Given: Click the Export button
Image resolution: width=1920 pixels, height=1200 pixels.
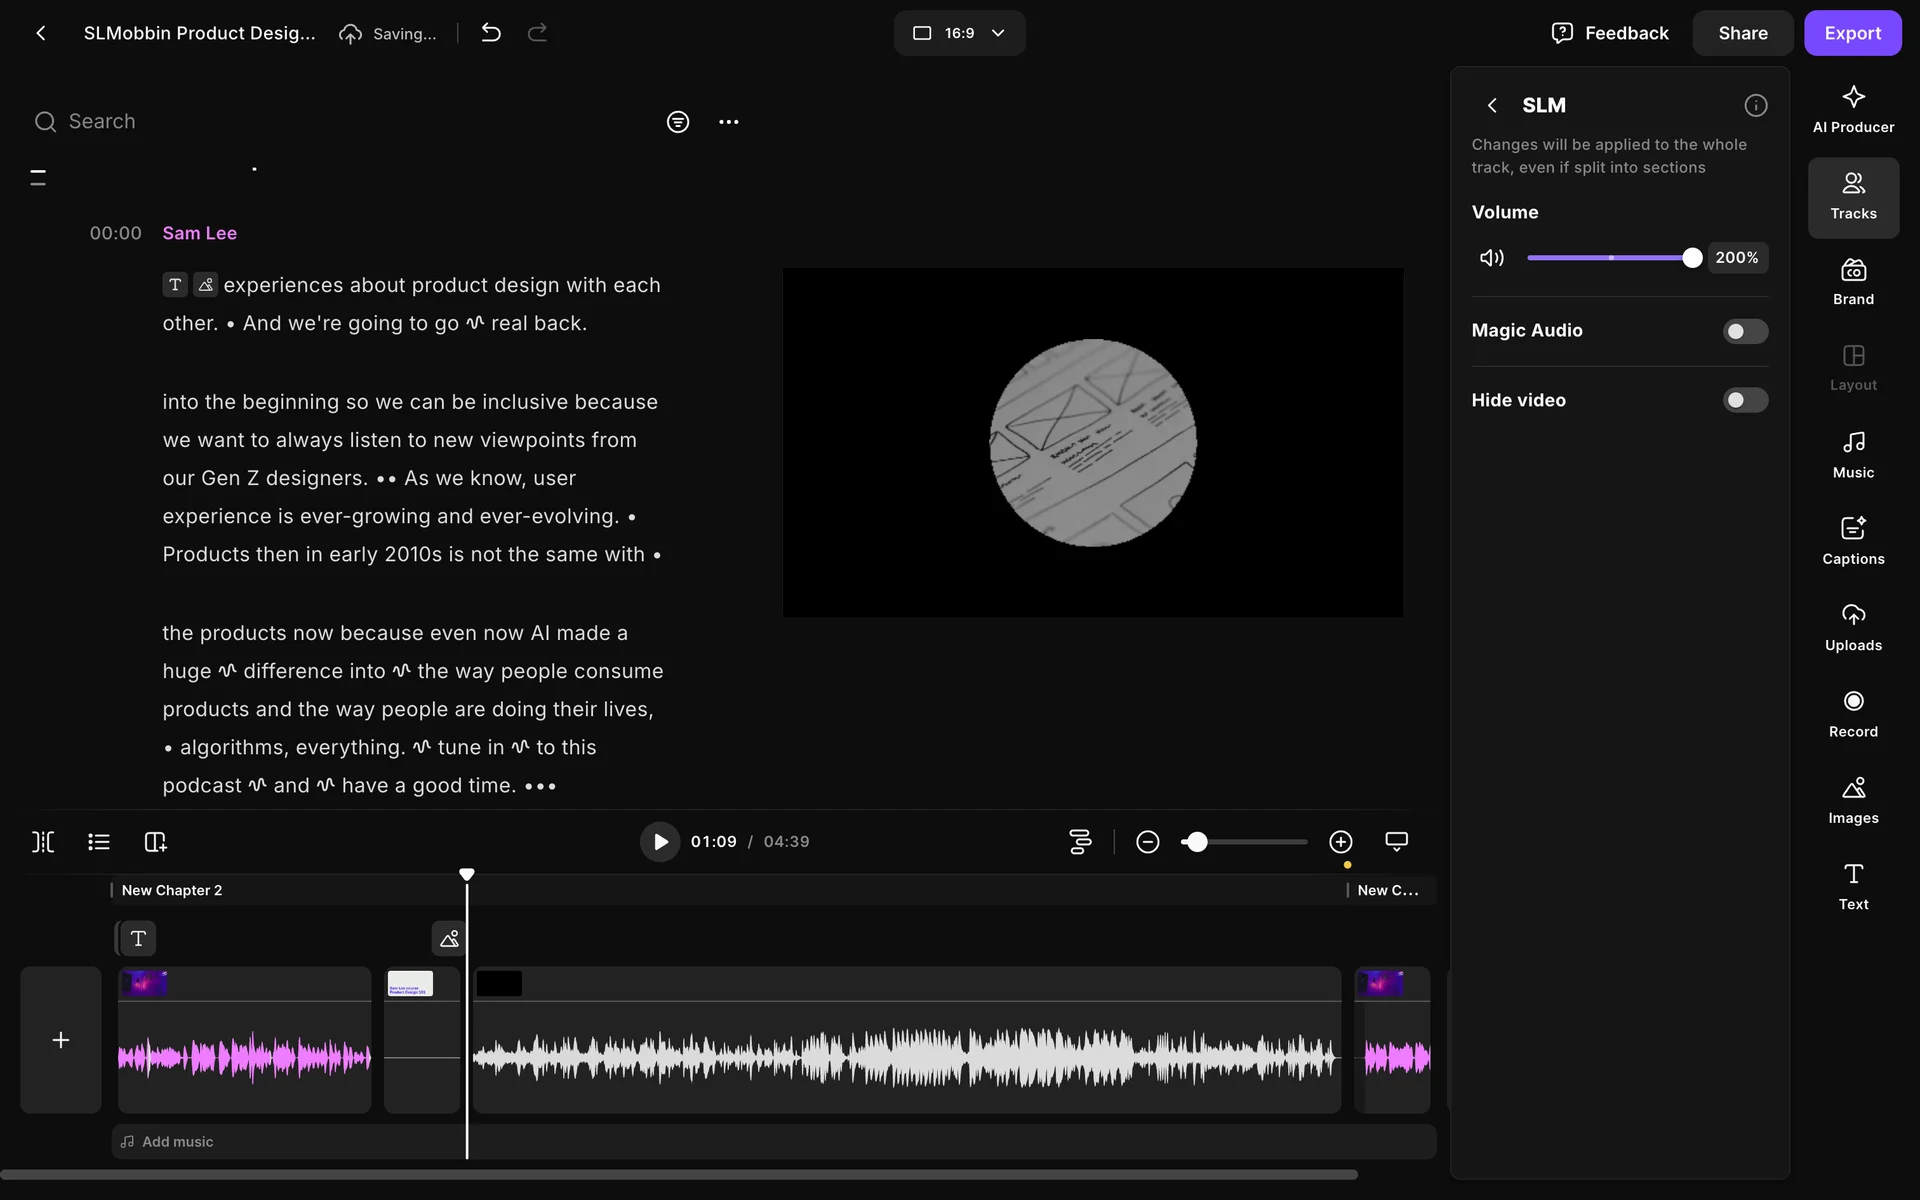Looking at the screenshot, I should 1851,33.
